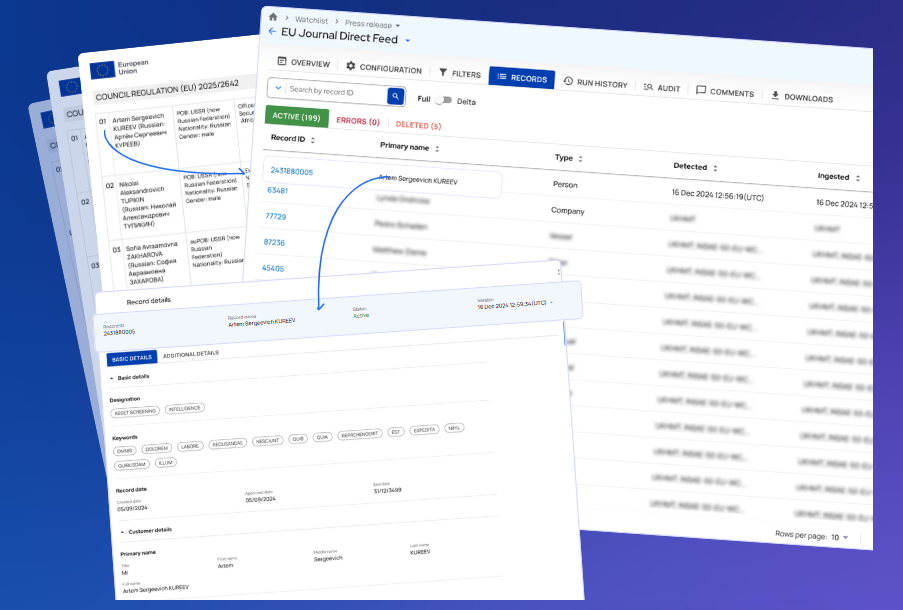Show Deleted (5) records
The image size is (903, 610).
click(418, 125)
